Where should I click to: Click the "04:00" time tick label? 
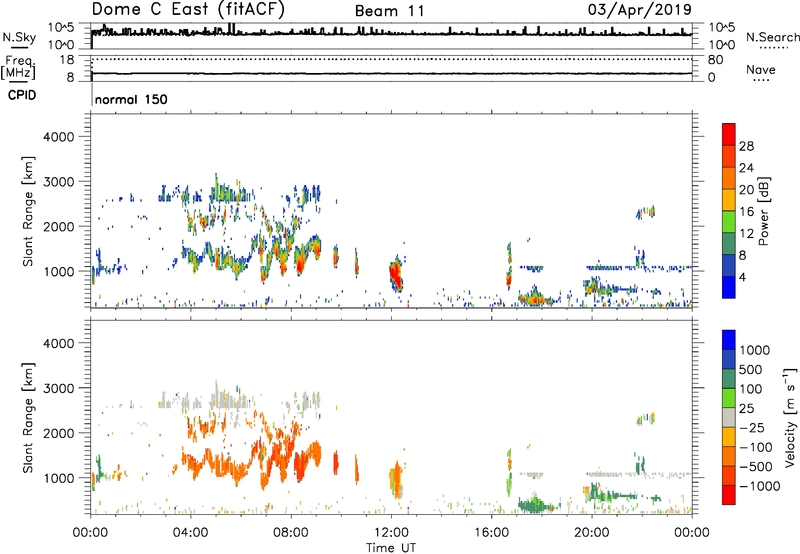coord(190,533)
